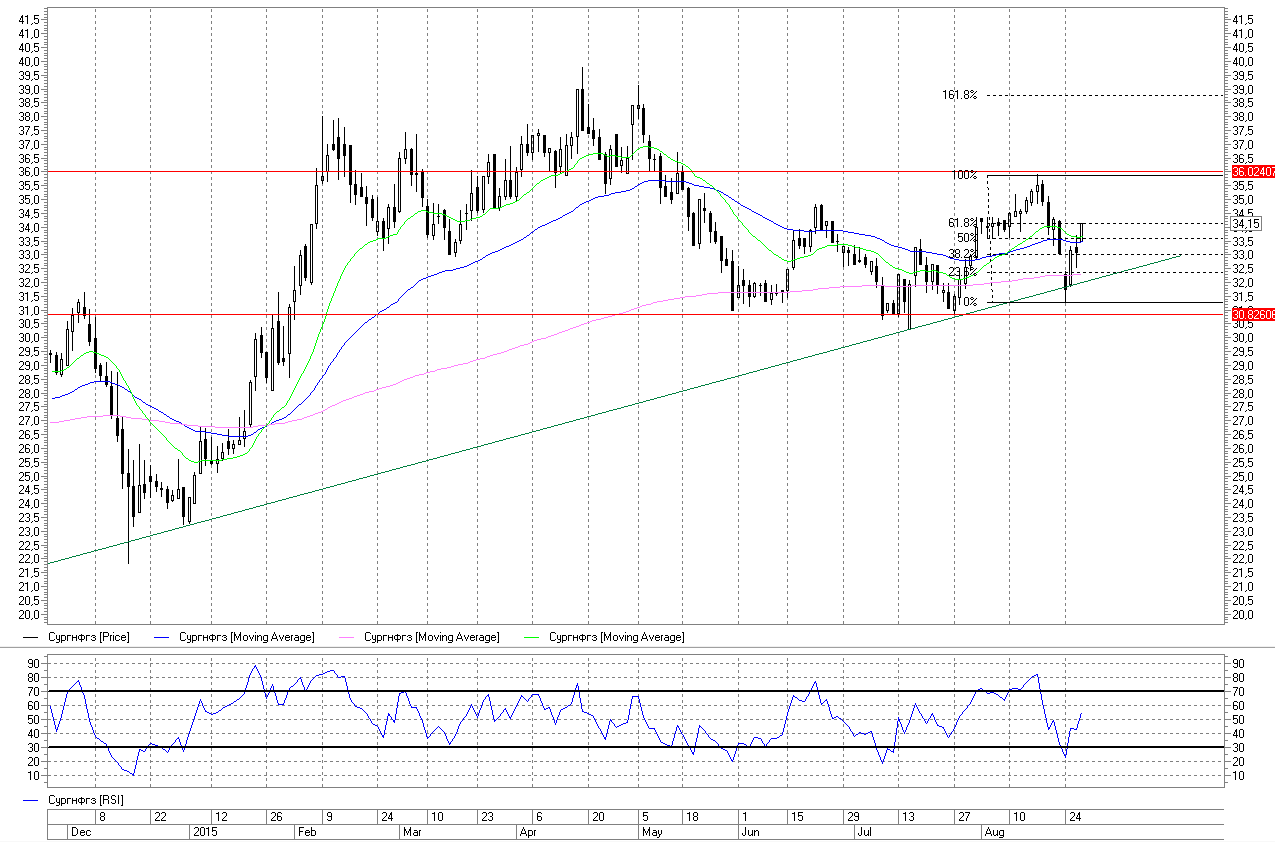Select the 161.8% Fibonacci extension label

pos(959,95)
